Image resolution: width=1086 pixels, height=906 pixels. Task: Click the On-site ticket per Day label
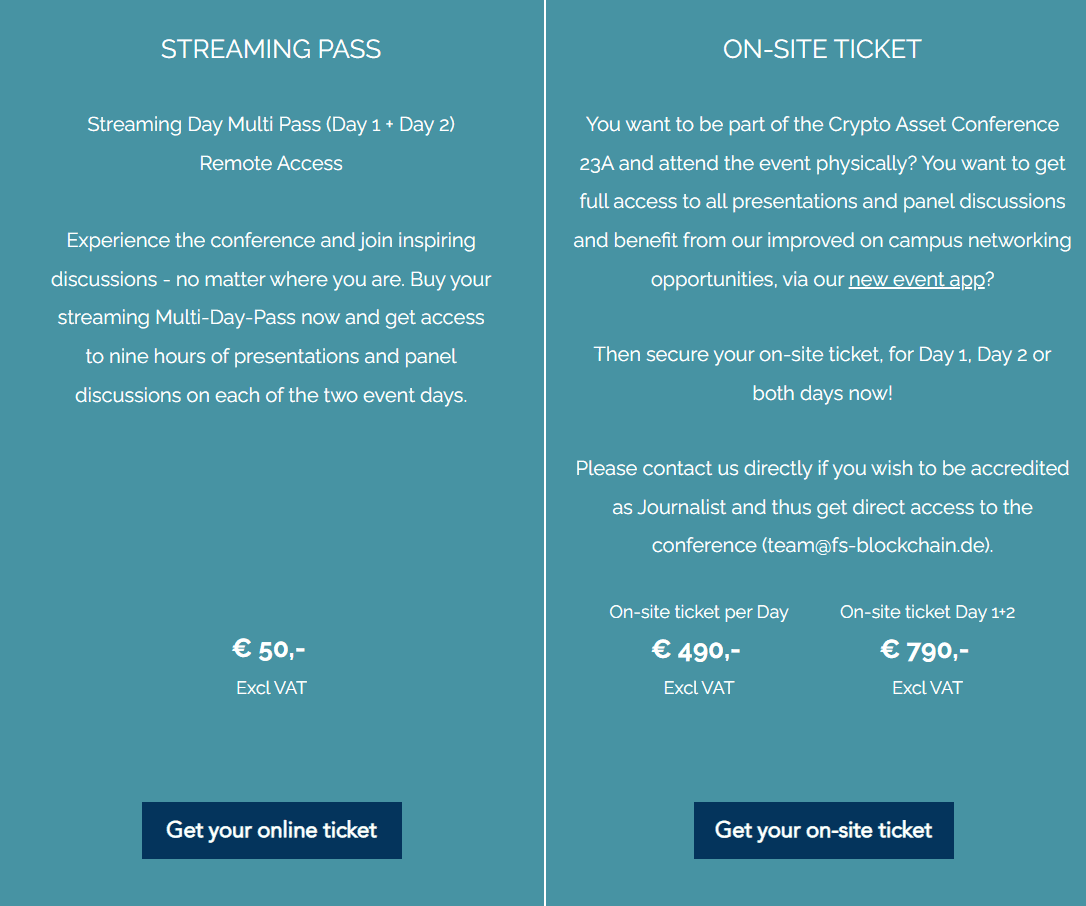(699, 612)
